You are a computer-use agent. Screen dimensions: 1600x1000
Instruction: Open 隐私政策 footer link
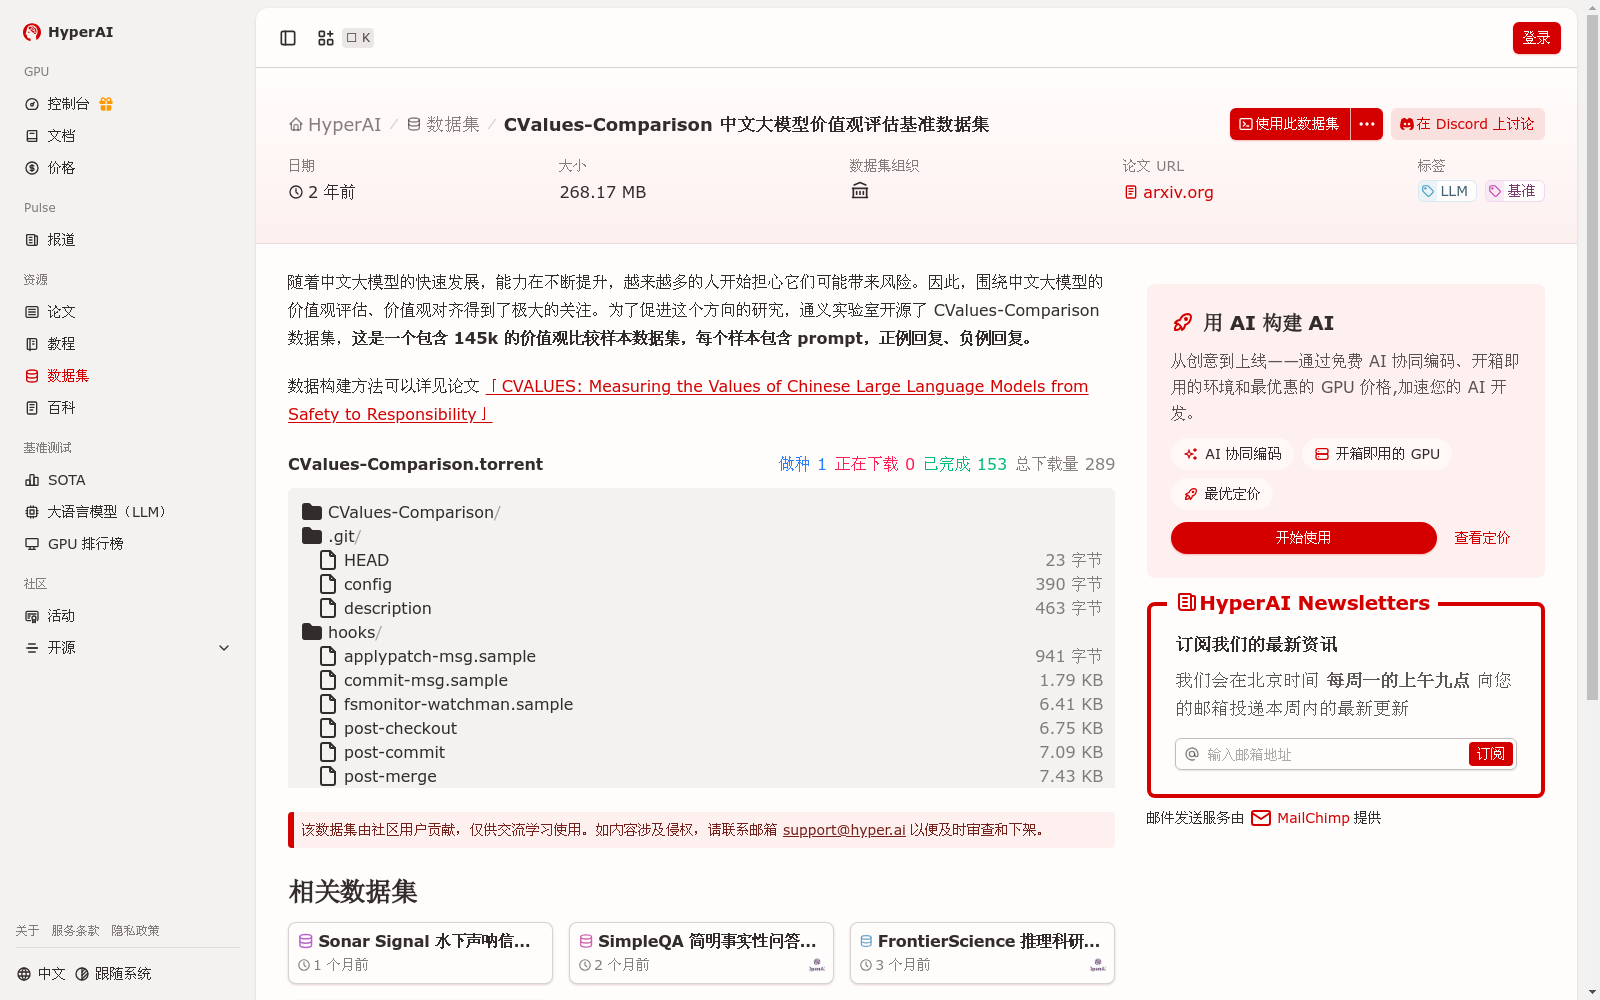point(135,931)
